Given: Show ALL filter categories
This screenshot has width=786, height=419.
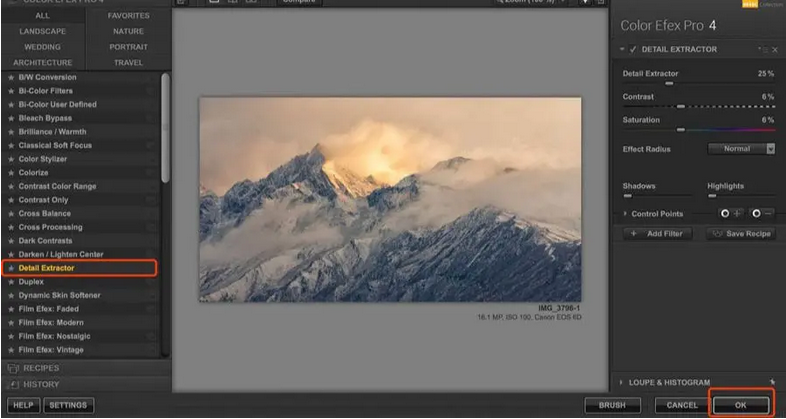Looking at the screenshot, I should click(x=43, y=16).
